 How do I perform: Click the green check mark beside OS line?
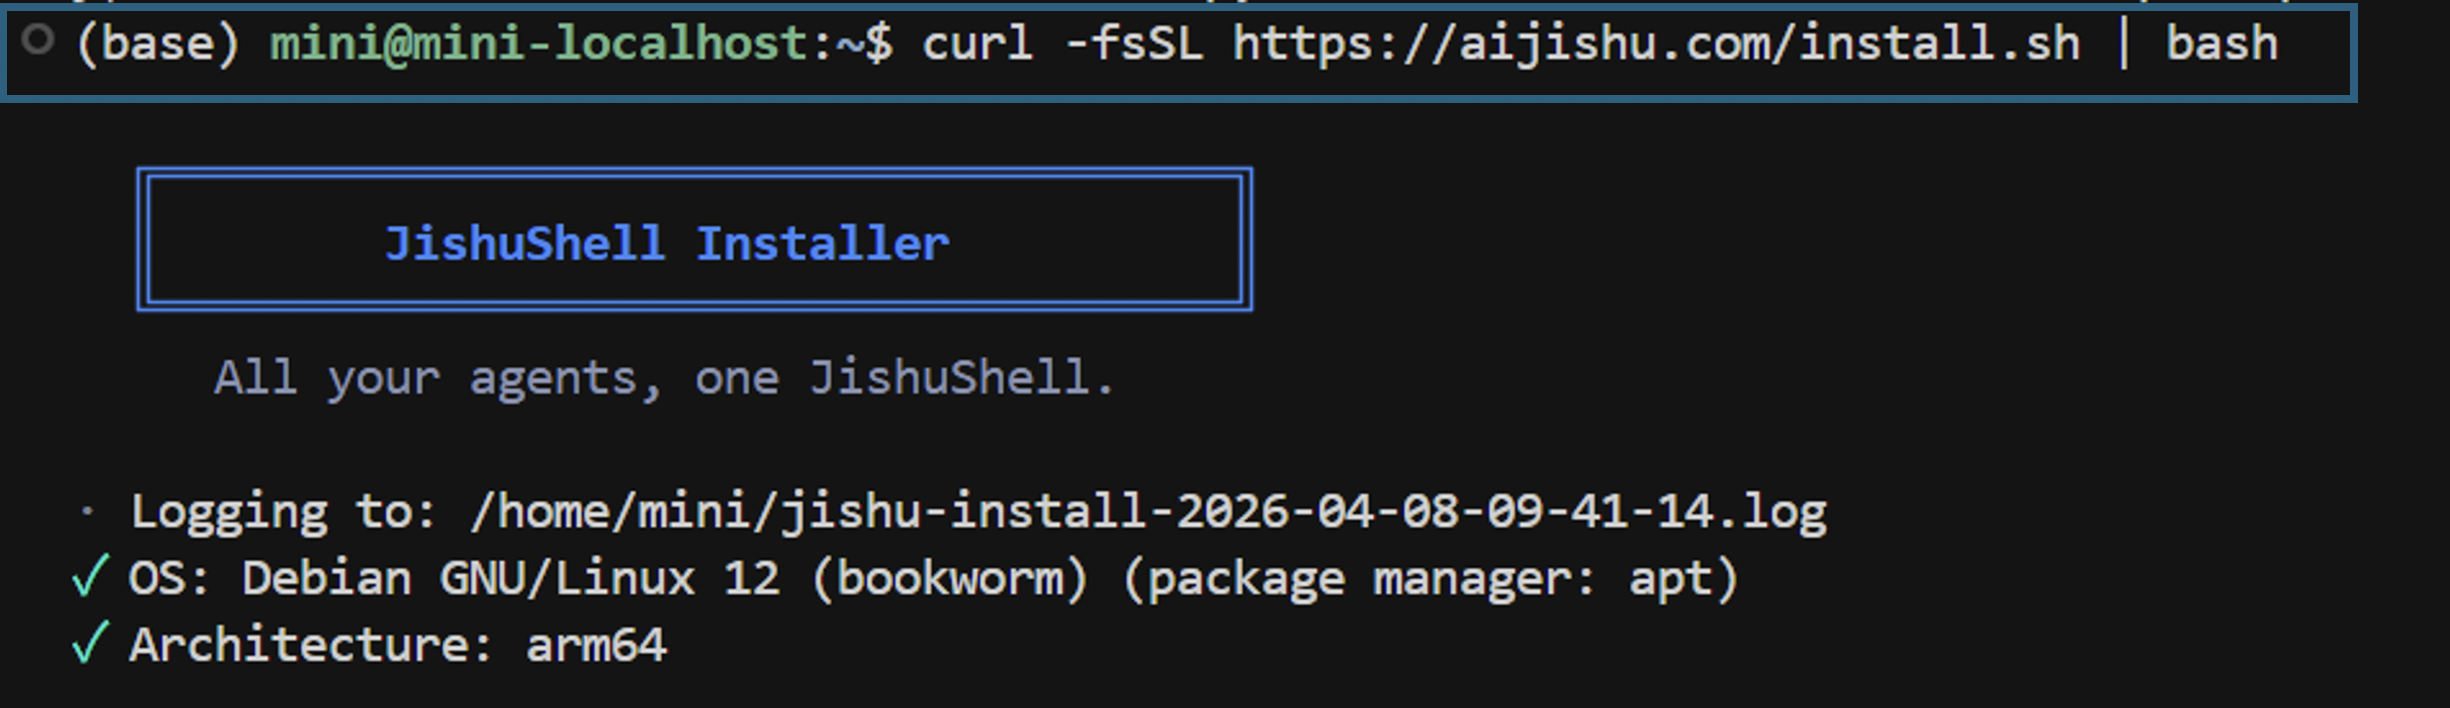(x=90, y=577)
